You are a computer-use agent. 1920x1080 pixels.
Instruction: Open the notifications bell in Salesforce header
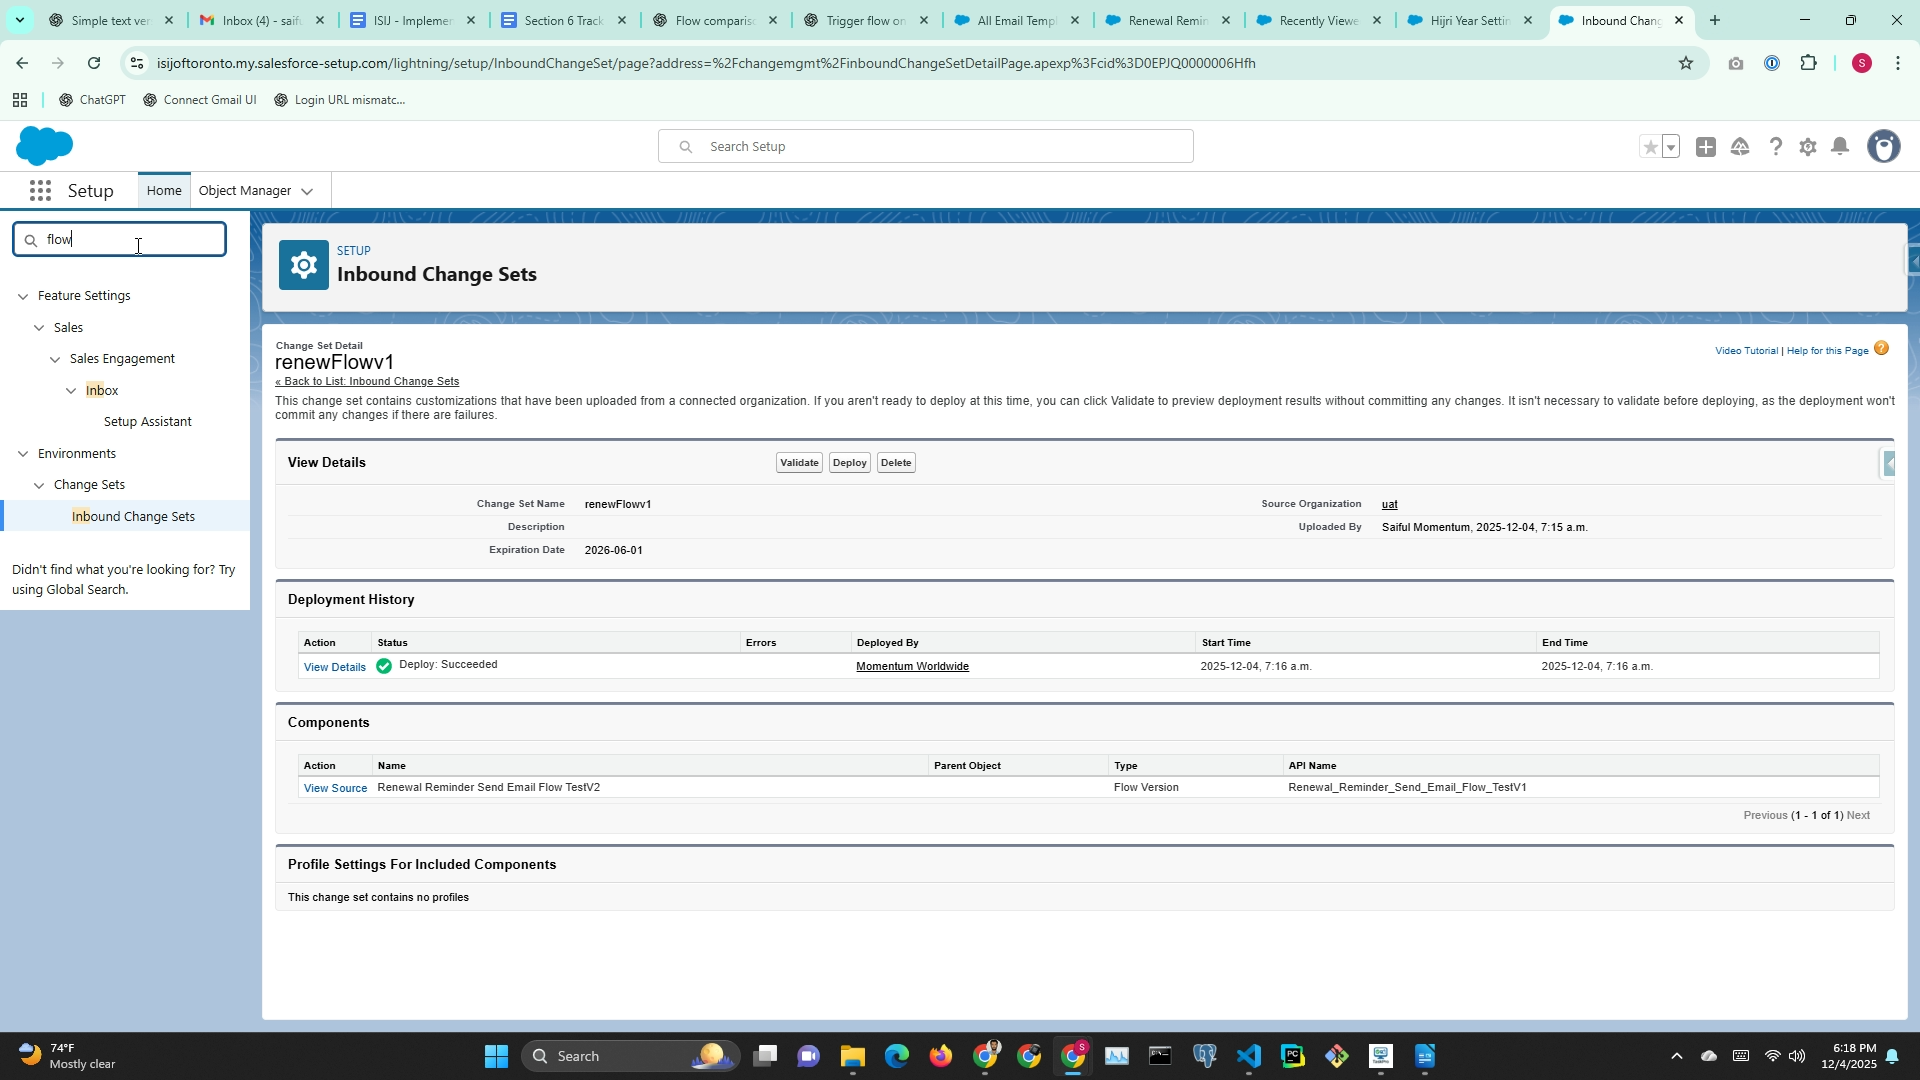tap(1840, 147)
